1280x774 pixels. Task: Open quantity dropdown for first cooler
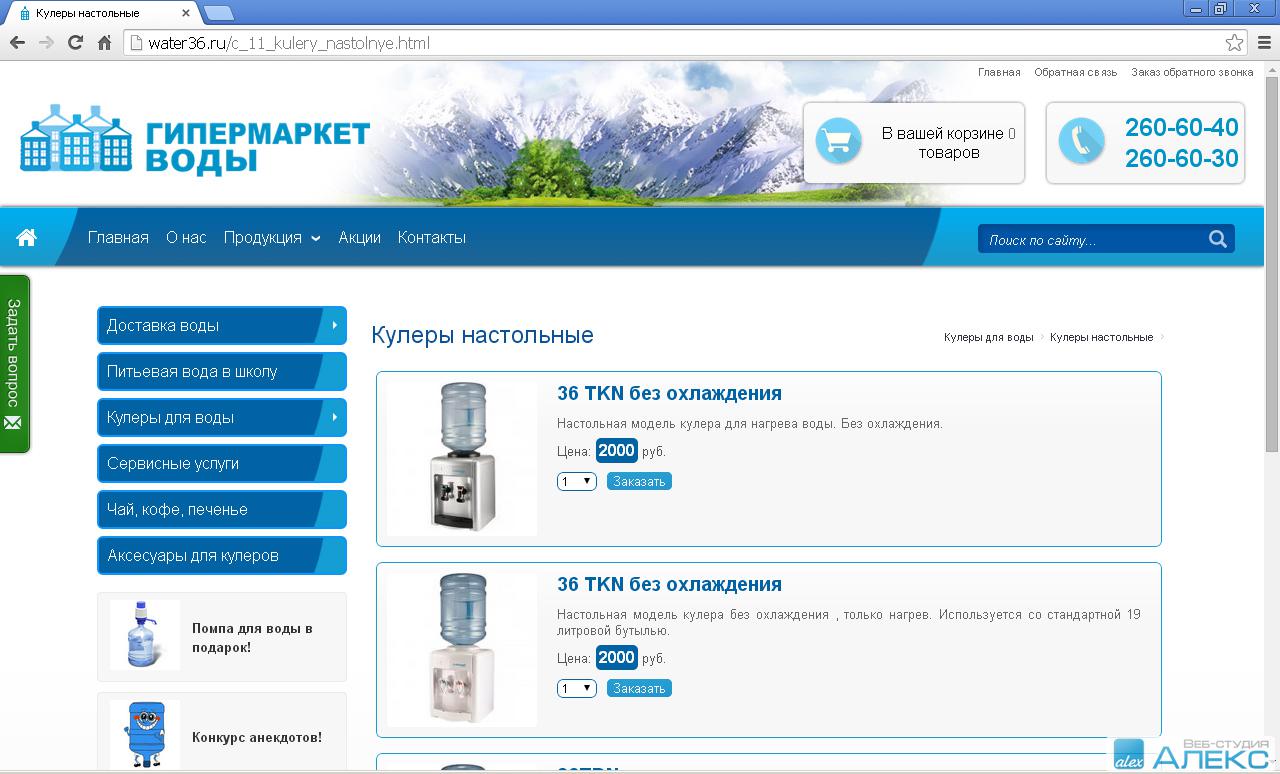click(x=576, y=482)
